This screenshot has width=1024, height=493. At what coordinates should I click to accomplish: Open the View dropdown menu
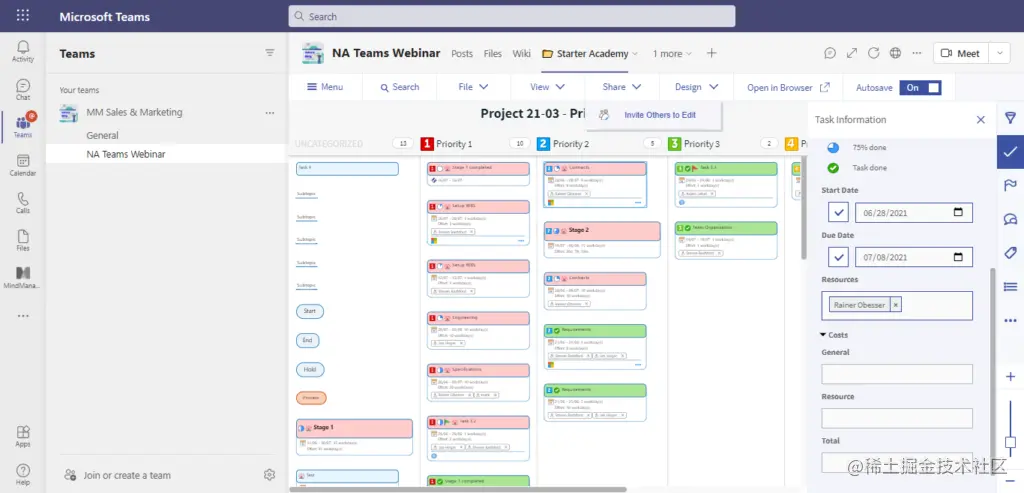547,87
